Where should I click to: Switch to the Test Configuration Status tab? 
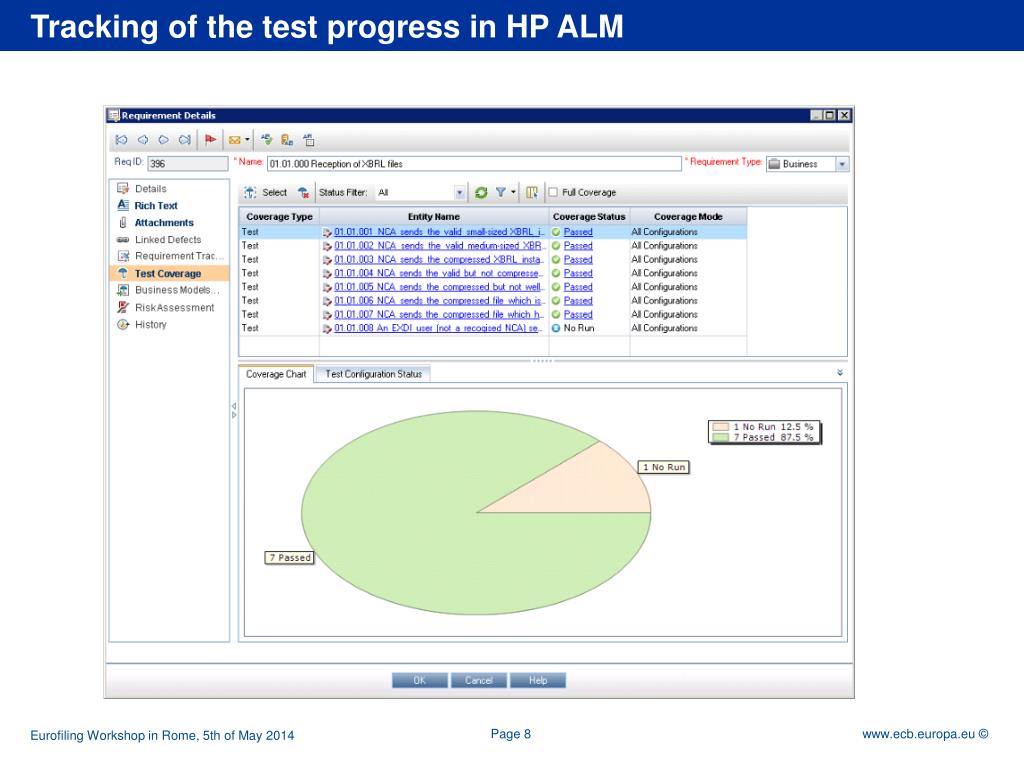[x=374, y=374]
